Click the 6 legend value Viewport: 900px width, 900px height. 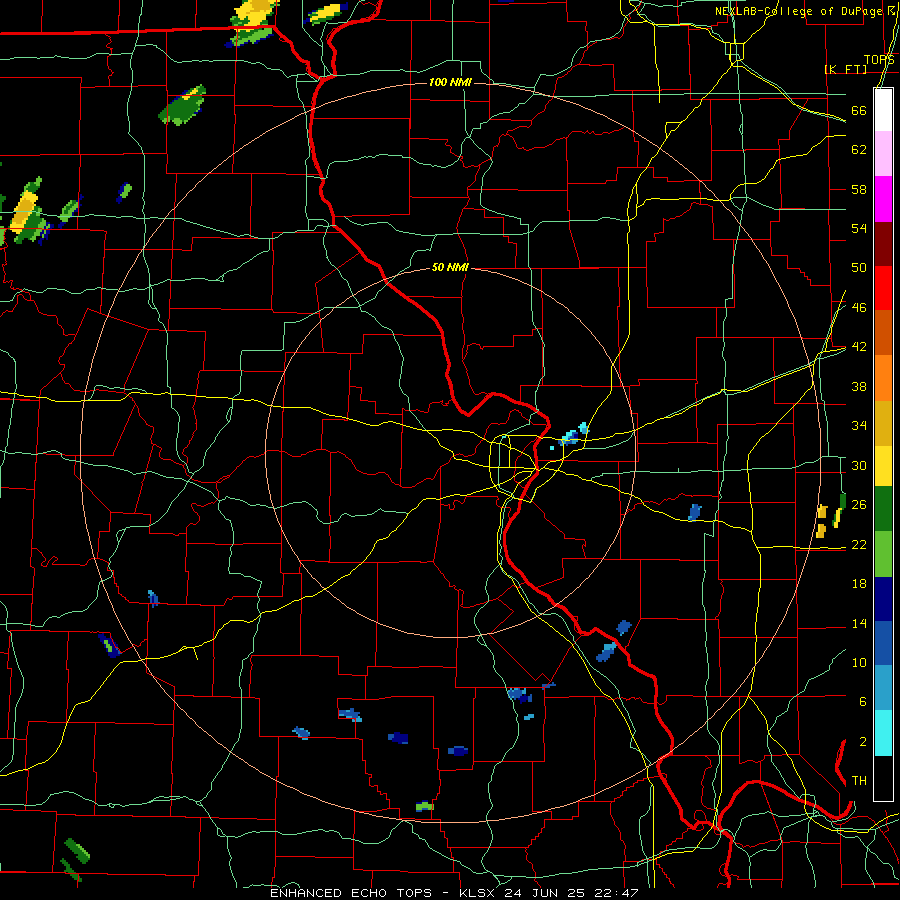point(862,702)
